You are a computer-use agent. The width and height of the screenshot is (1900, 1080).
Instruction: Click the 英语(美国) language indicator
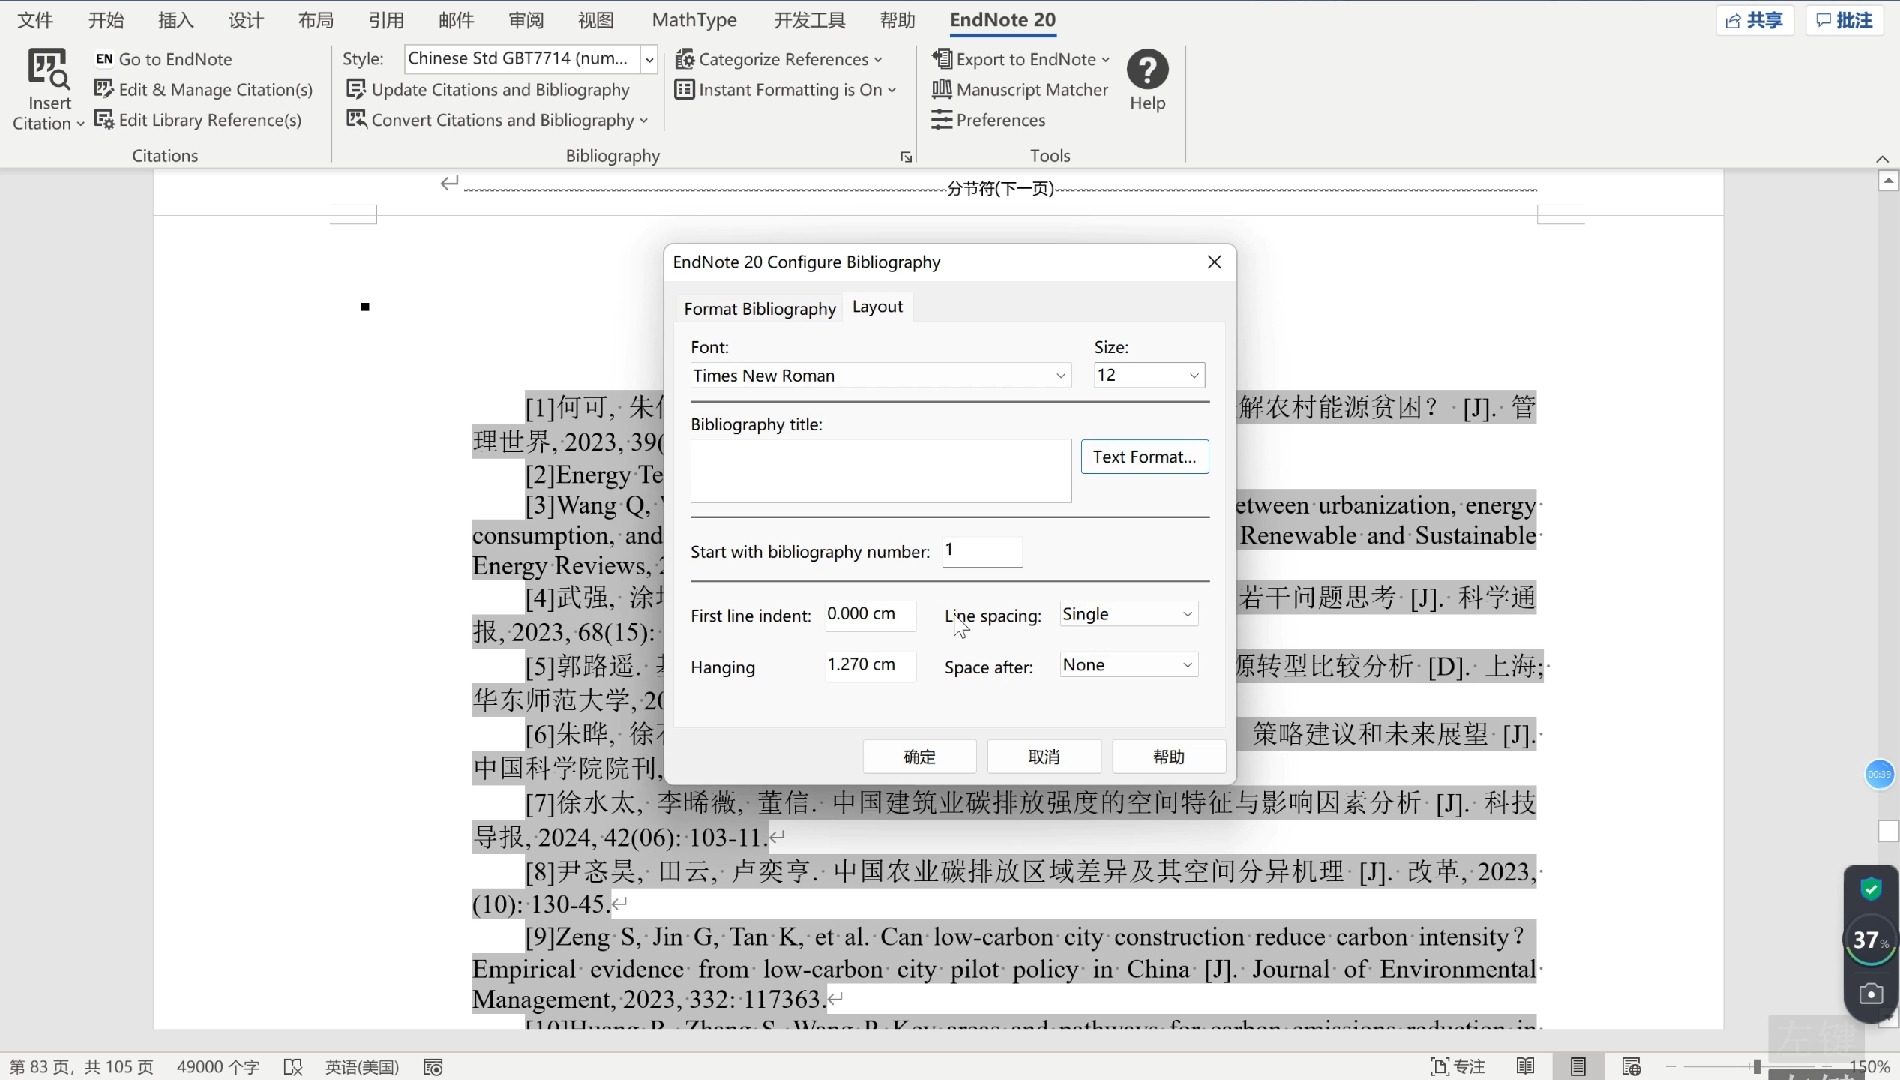point(361,1067)
